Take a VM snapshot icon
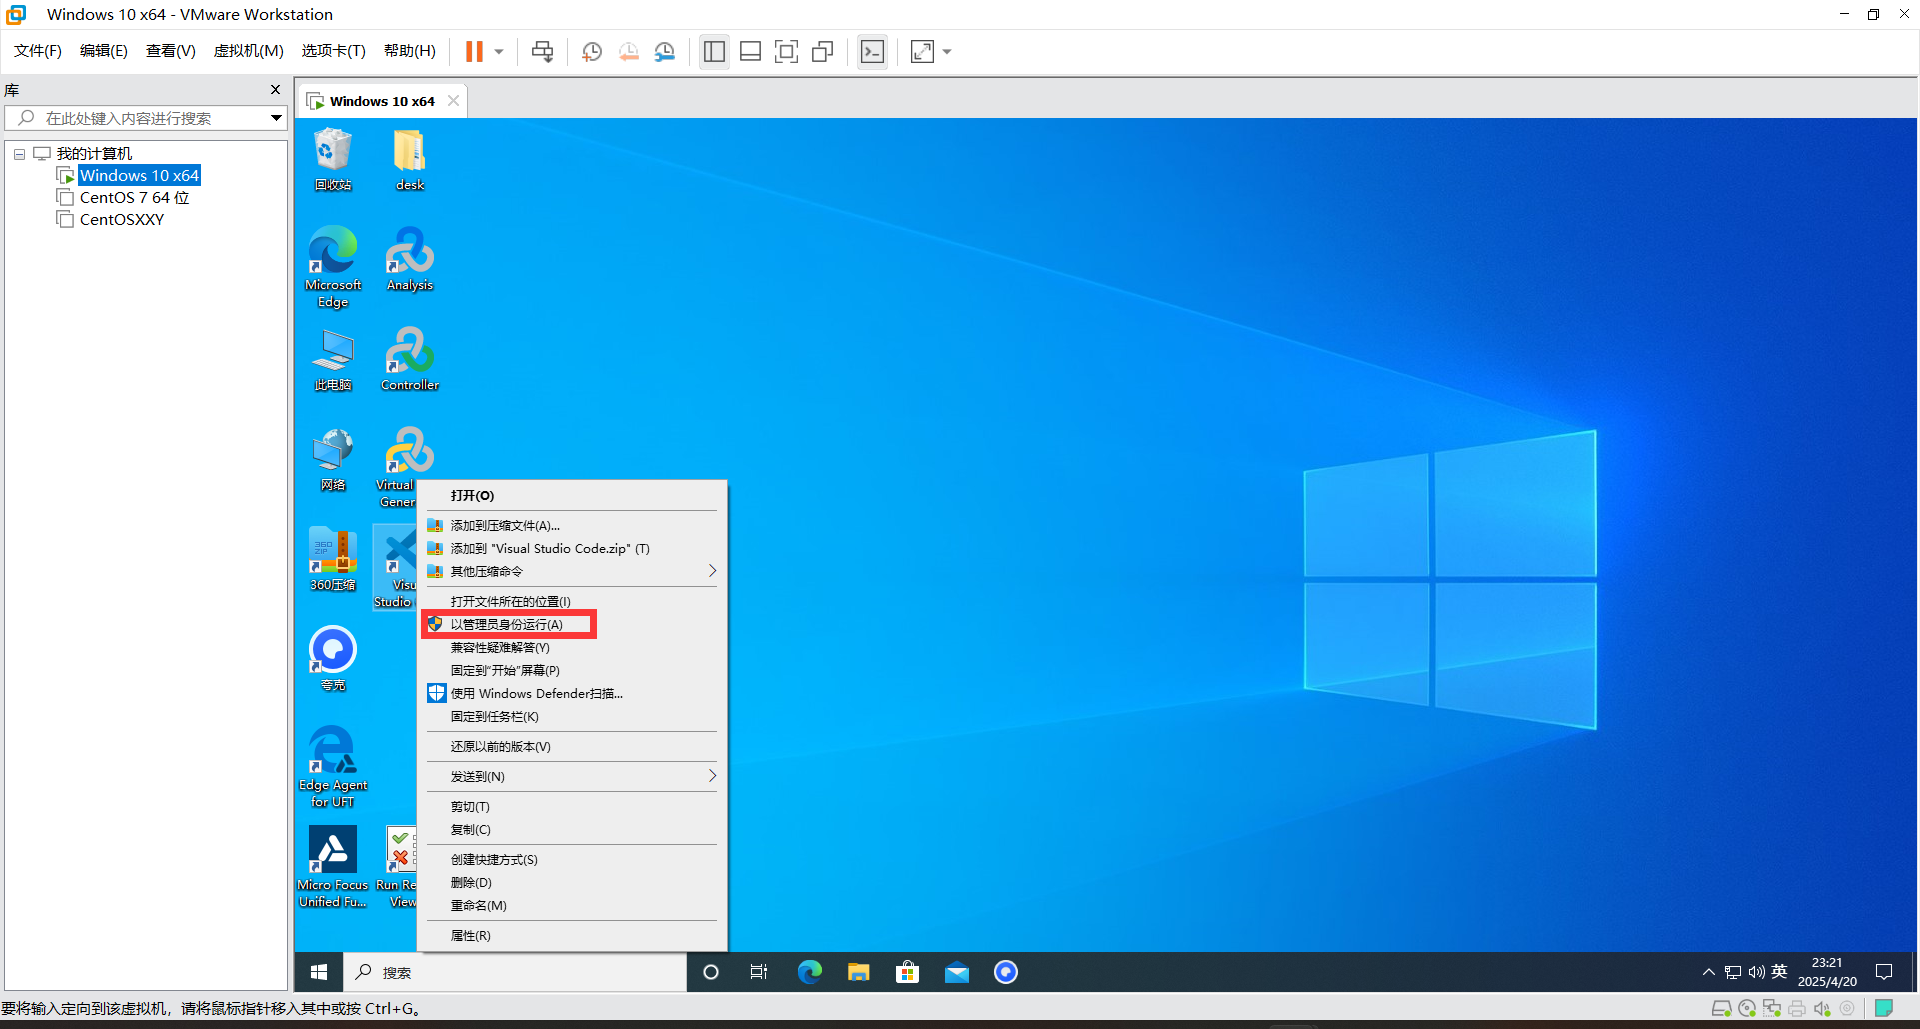The width and height of the screenshot is (1920, 1029). coord(592,52)
